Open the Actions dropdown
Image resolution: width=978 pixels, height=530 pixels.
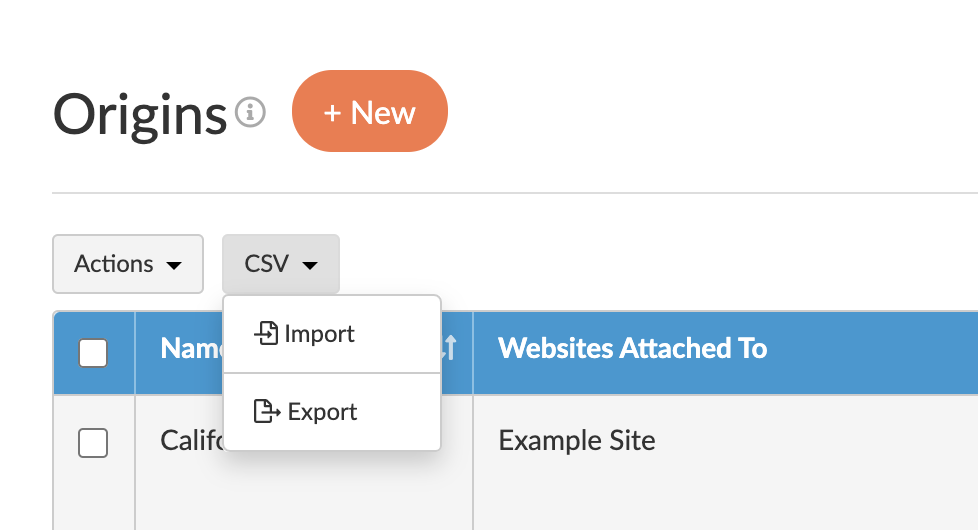(127, 264)
